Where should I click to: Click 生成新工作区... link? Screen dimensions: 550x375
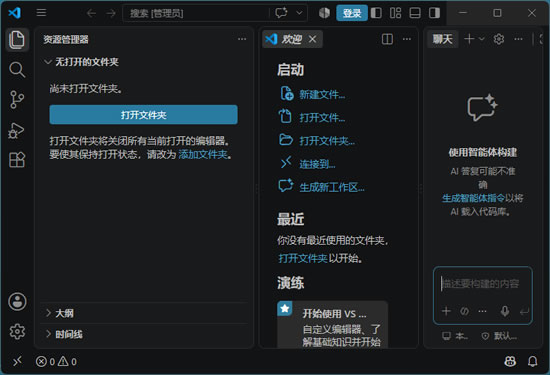click(x=332, y=187)
